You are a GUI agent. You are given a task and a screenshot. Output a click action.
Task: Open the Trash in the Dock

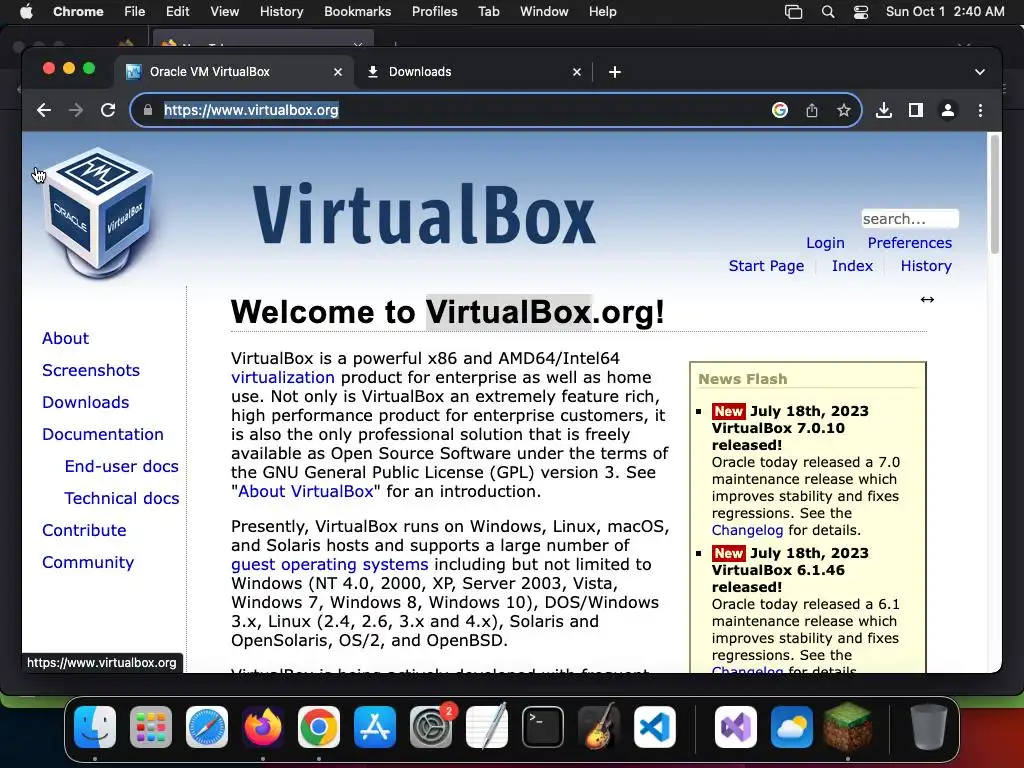pyautogui.click(x=929, y=727)
